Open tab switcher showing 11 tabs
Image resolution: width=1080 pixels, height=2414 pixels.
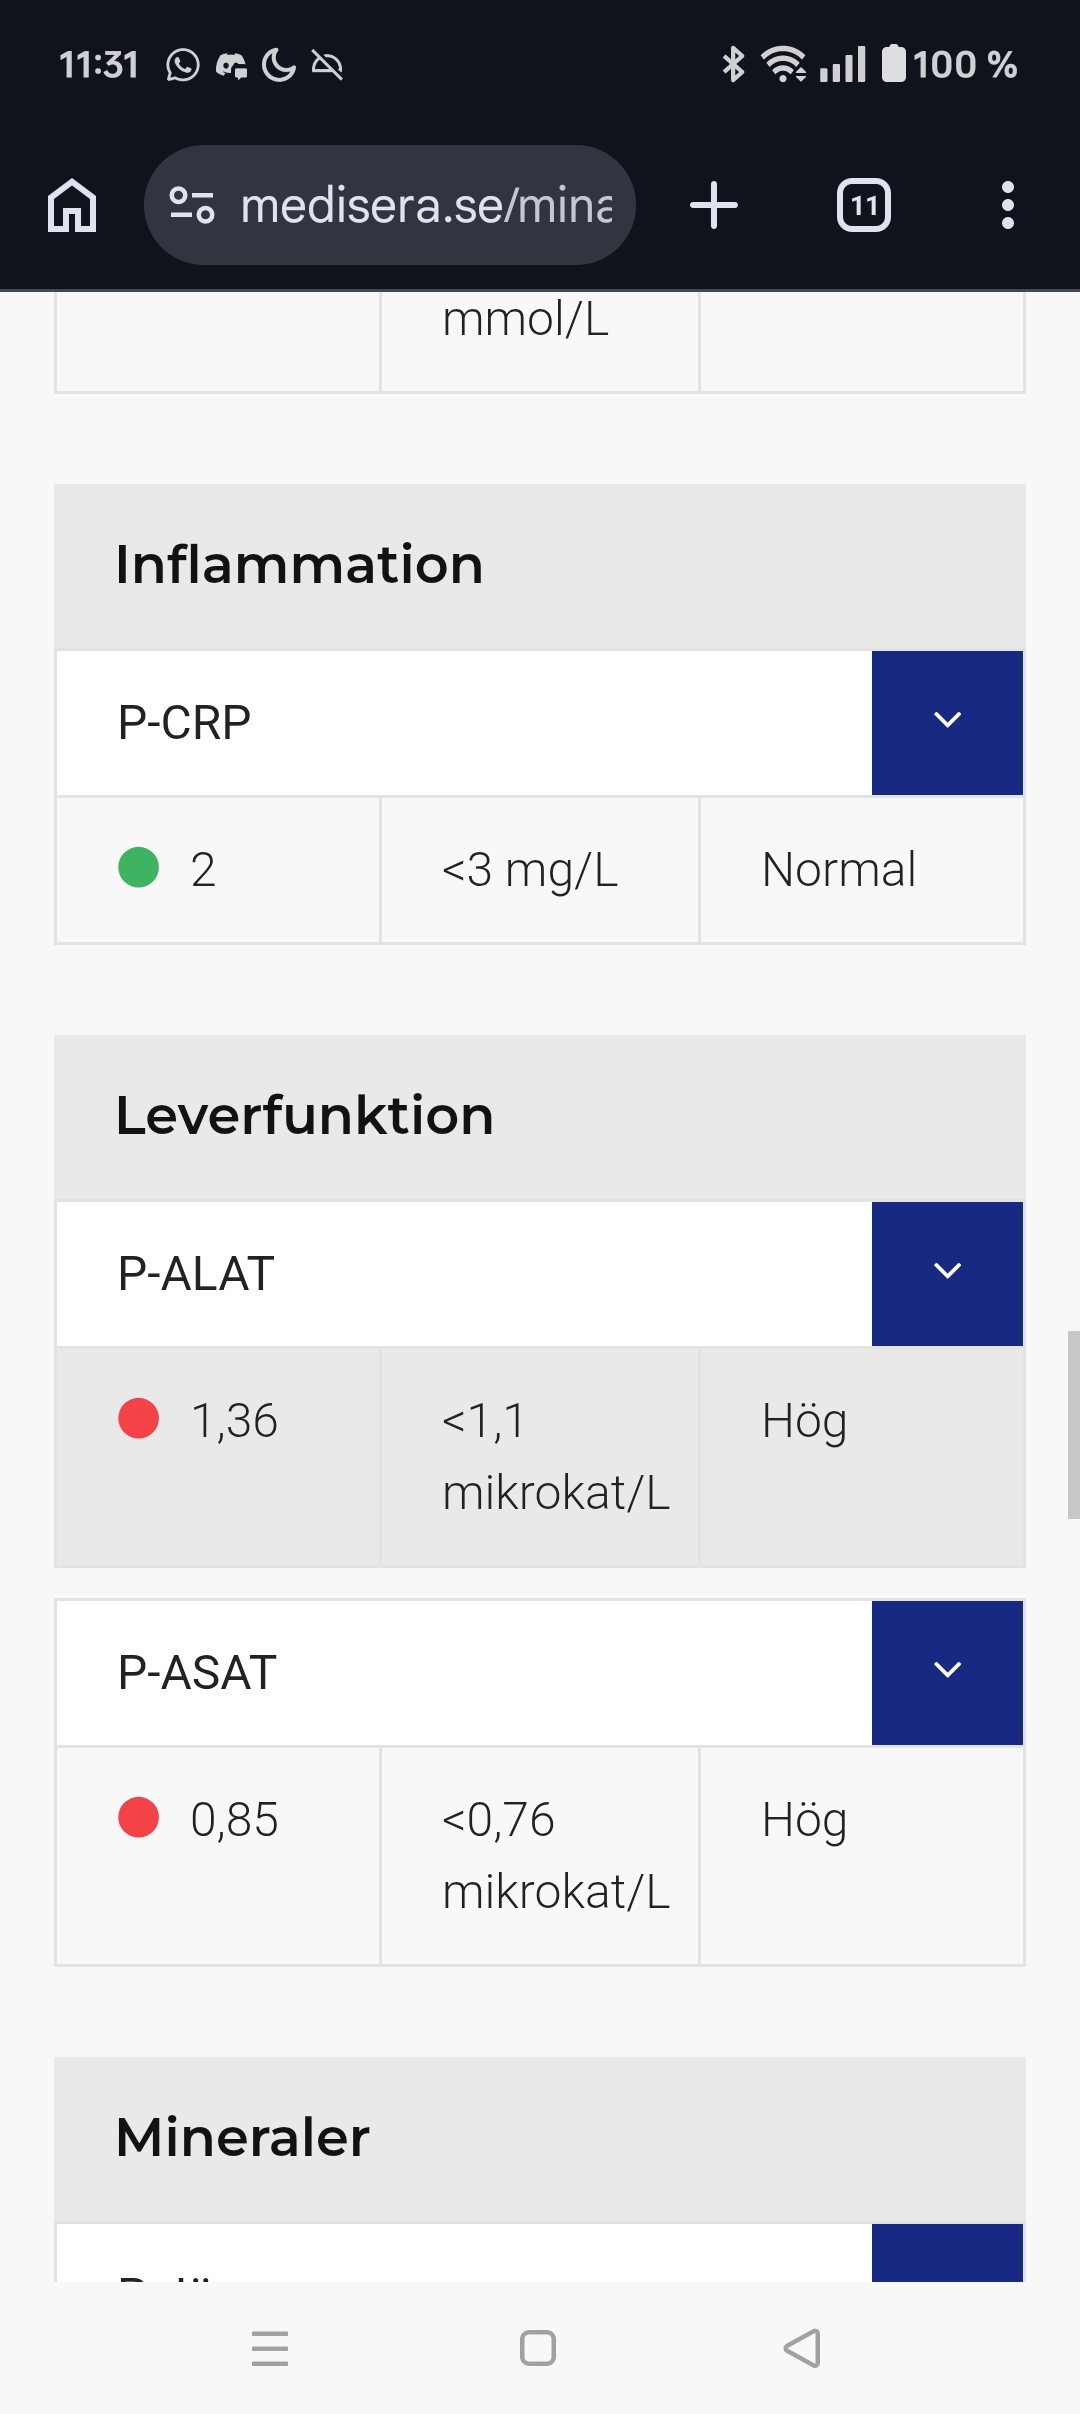[x=863, y=205]
